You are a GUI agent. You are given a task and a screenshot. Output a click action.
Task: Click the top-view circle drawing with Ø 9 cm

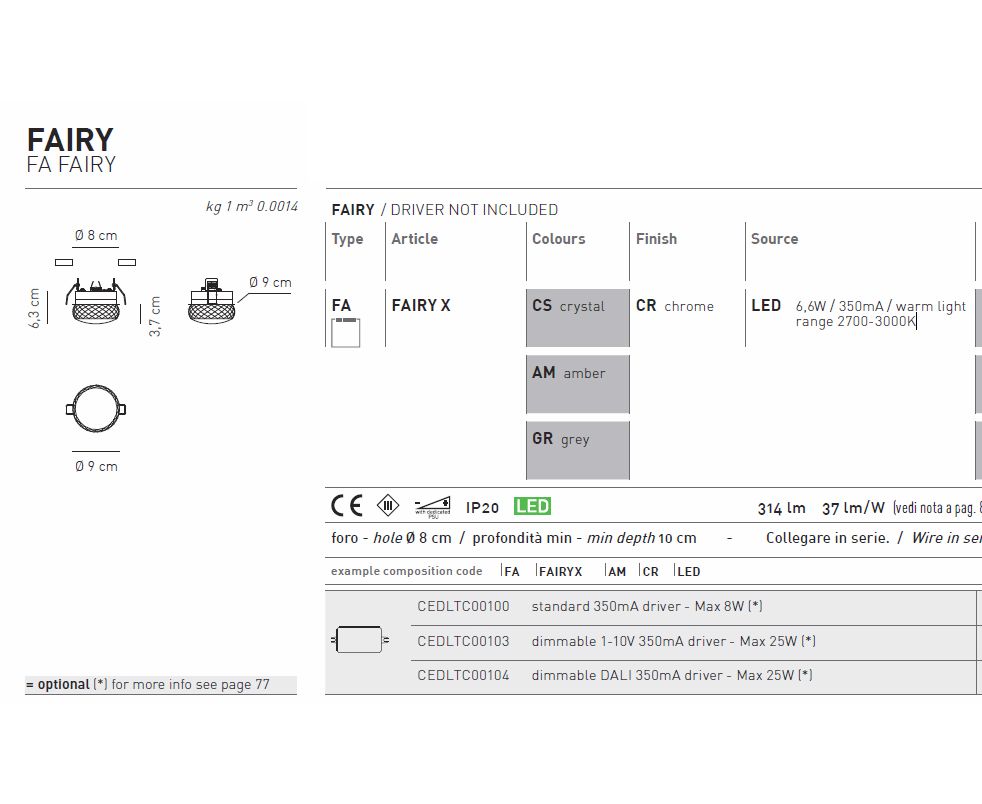(96, 410)
